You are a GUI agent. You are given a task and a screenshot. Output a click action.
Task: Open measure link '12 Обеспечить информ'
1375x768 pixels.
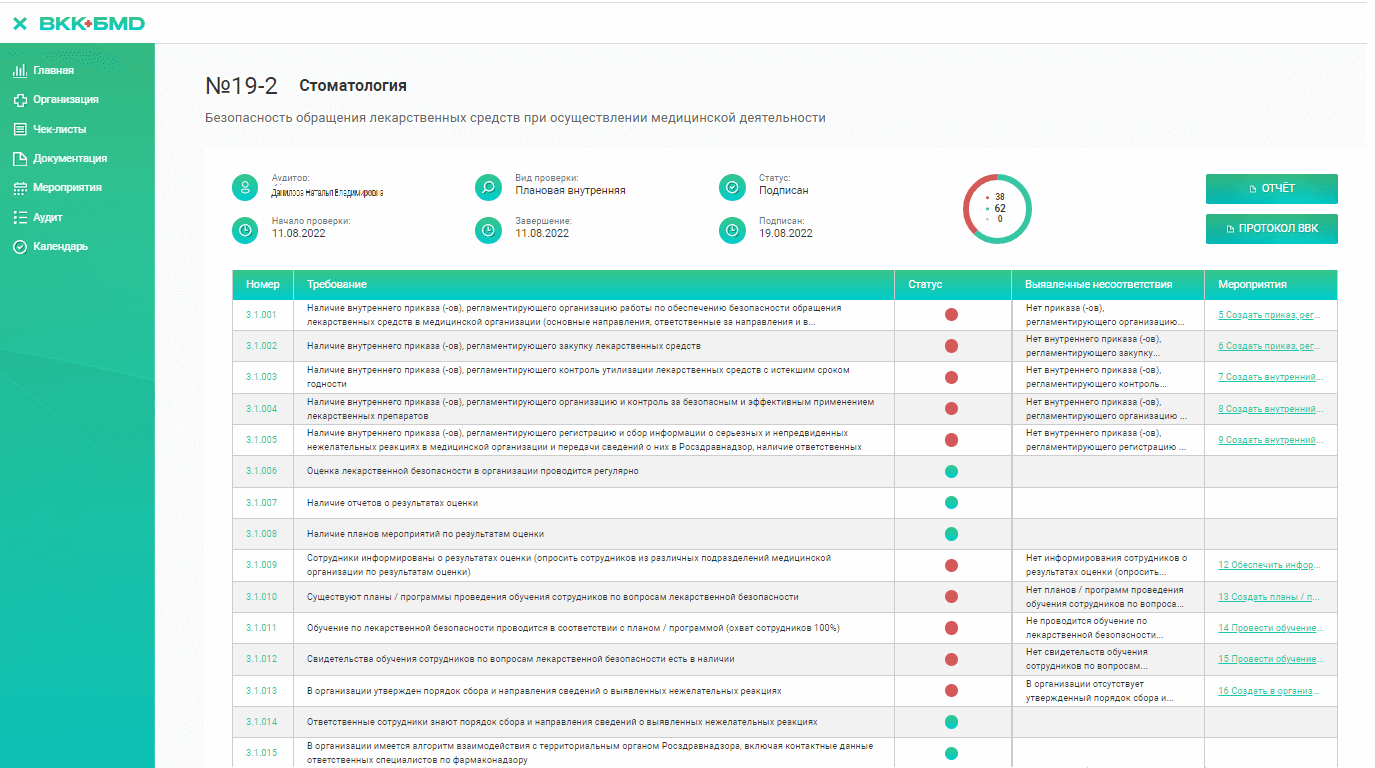(1270, 565)
